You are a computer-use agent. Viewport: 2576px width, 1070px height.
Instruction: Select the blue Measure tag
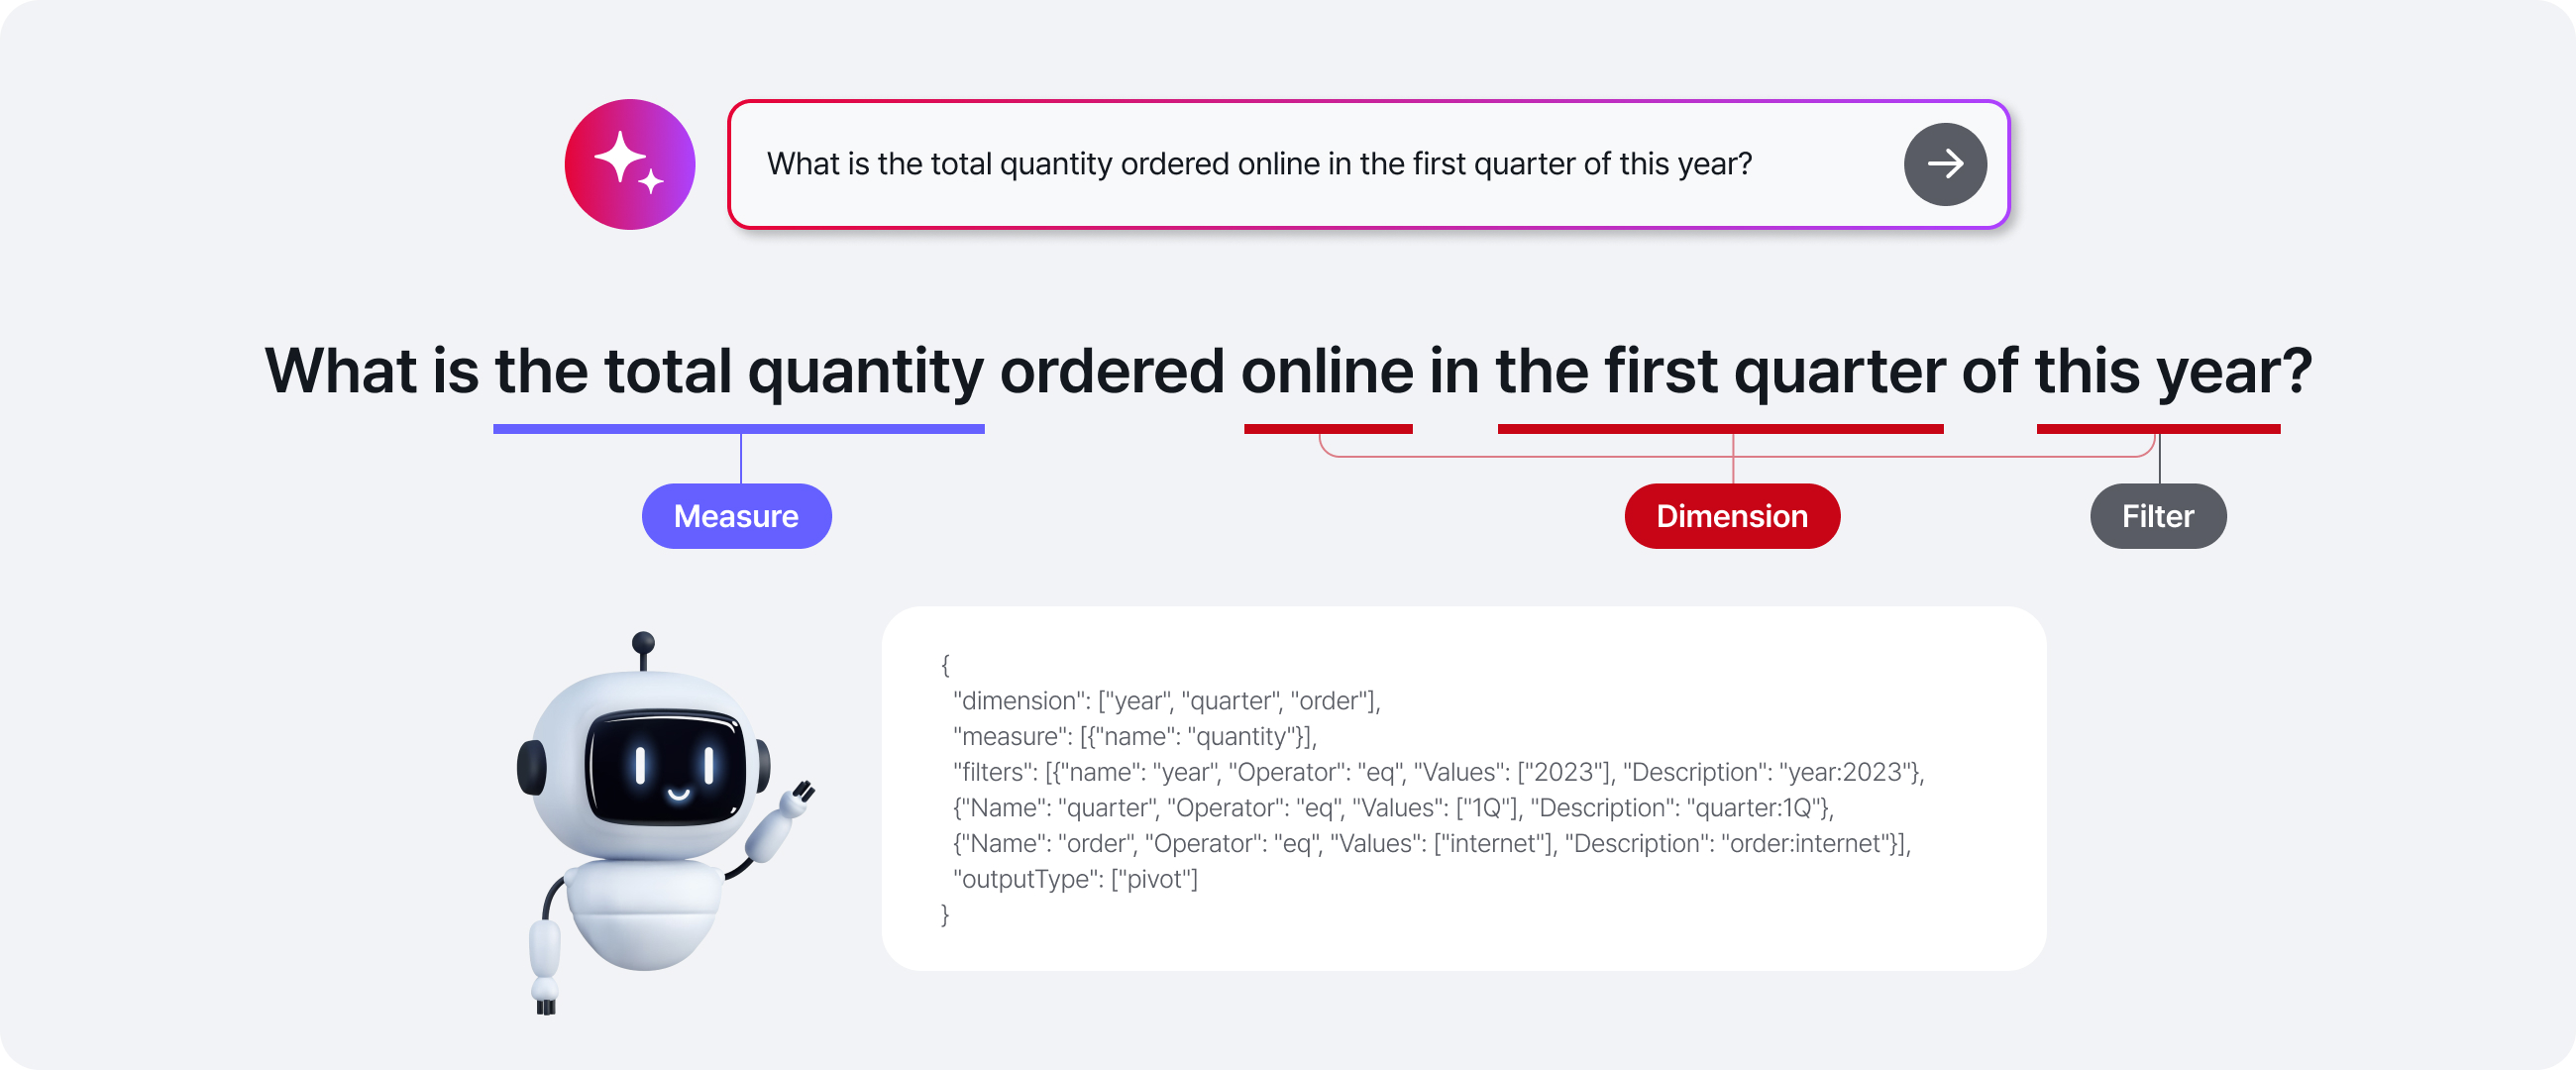click(737, 516)
